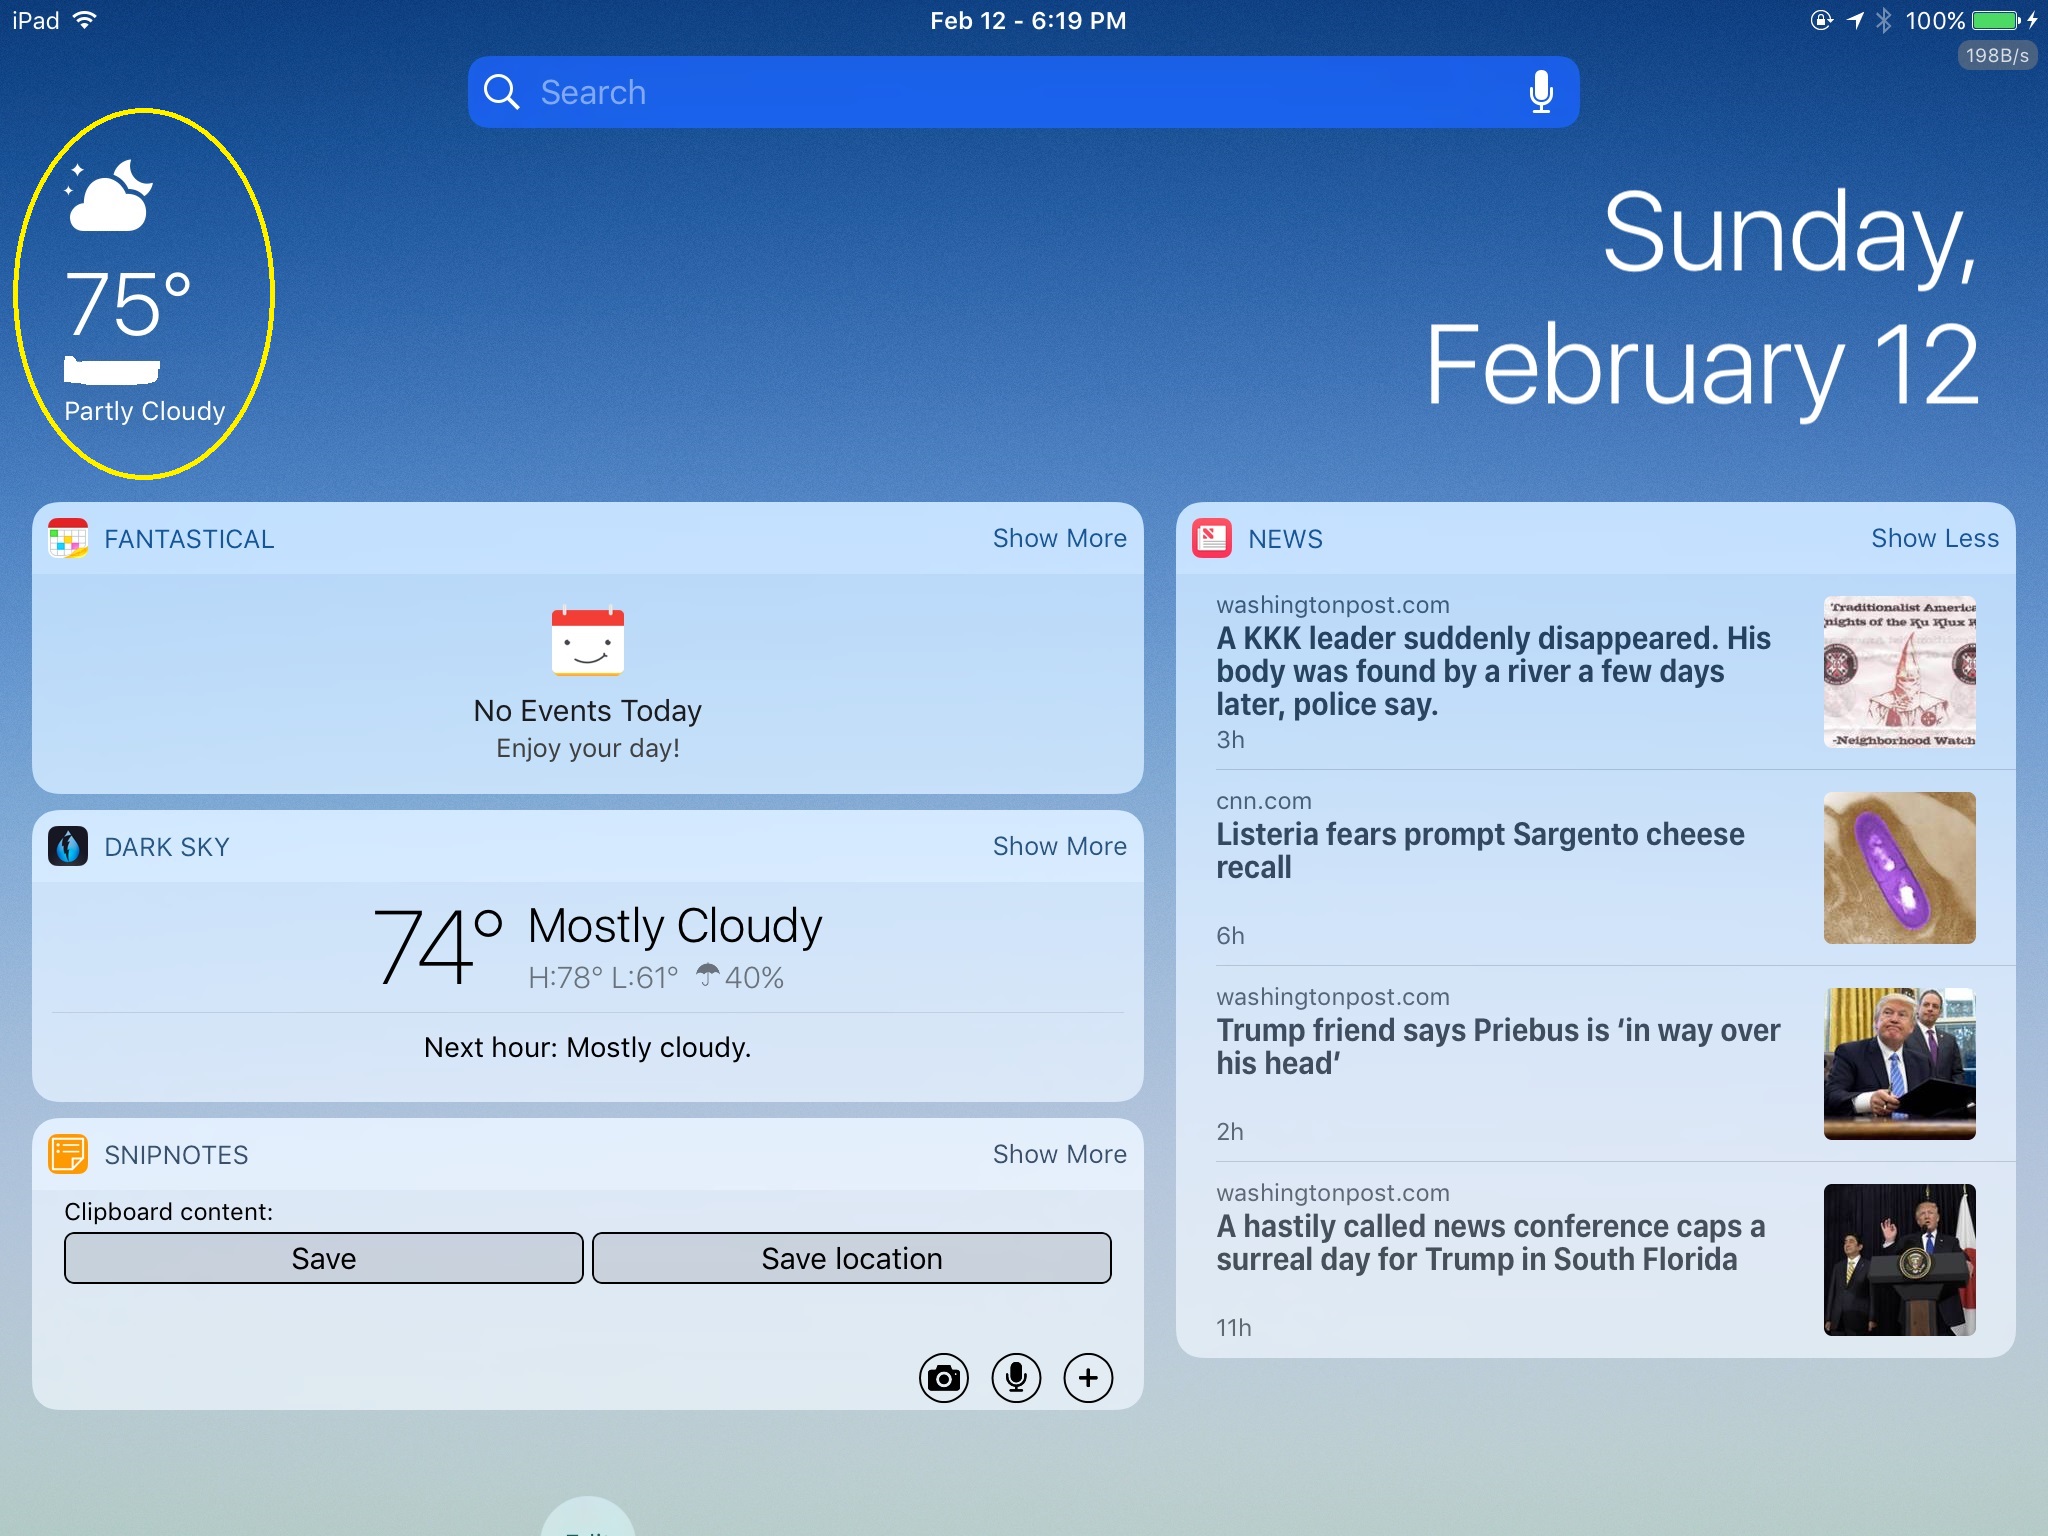Expand Snipnotes widget with Show More
This screenshot has width=2048, height=1536.
click(1059, 1155)
